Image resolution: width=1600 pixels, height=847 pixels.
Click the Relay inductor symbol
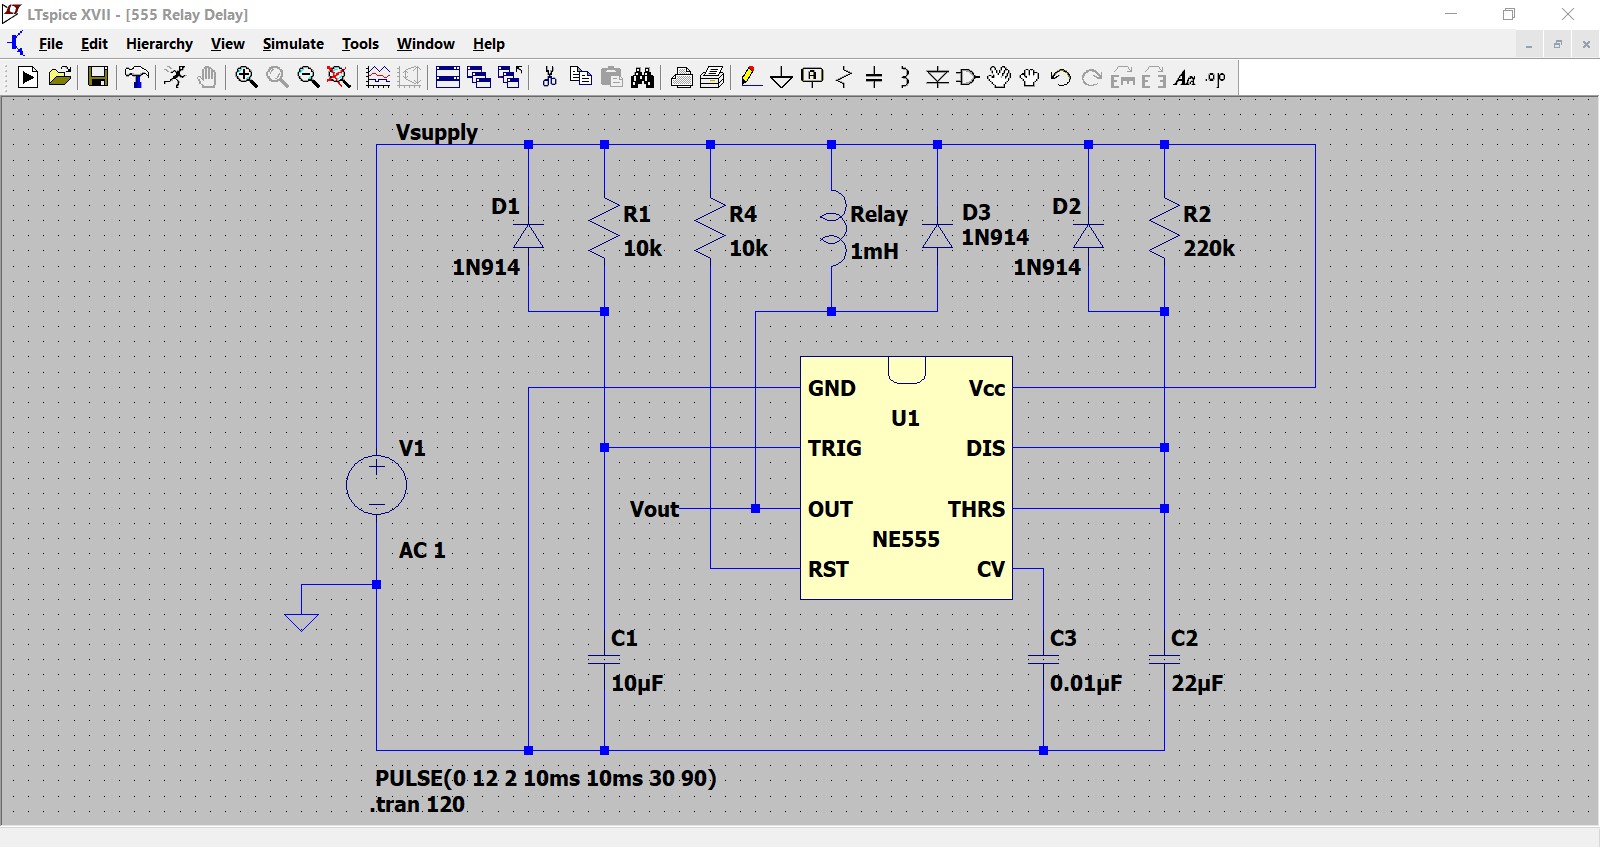click(832, 230)
